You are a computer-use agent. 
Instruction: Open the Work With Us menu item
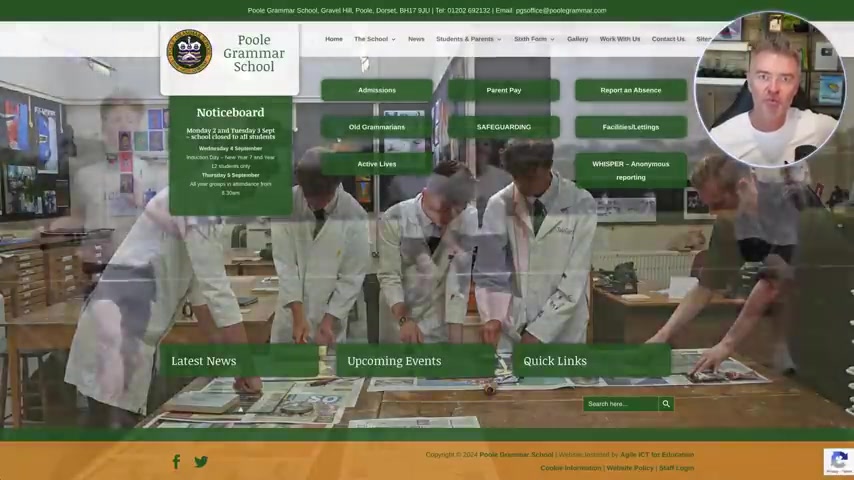[620, 39]
